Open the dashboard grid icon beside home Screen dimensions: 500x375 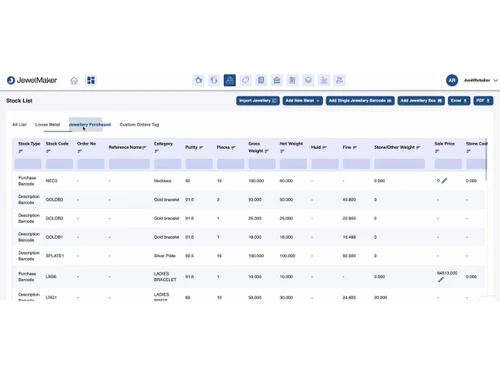91,80
